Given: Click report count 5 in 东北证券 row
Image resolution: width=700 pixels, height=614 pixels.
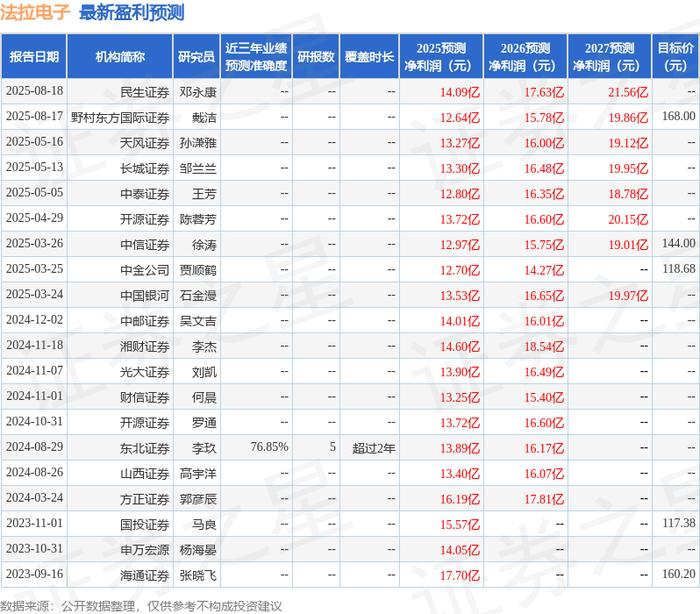Looking at the screenshot, I should (x=333, y=447).
